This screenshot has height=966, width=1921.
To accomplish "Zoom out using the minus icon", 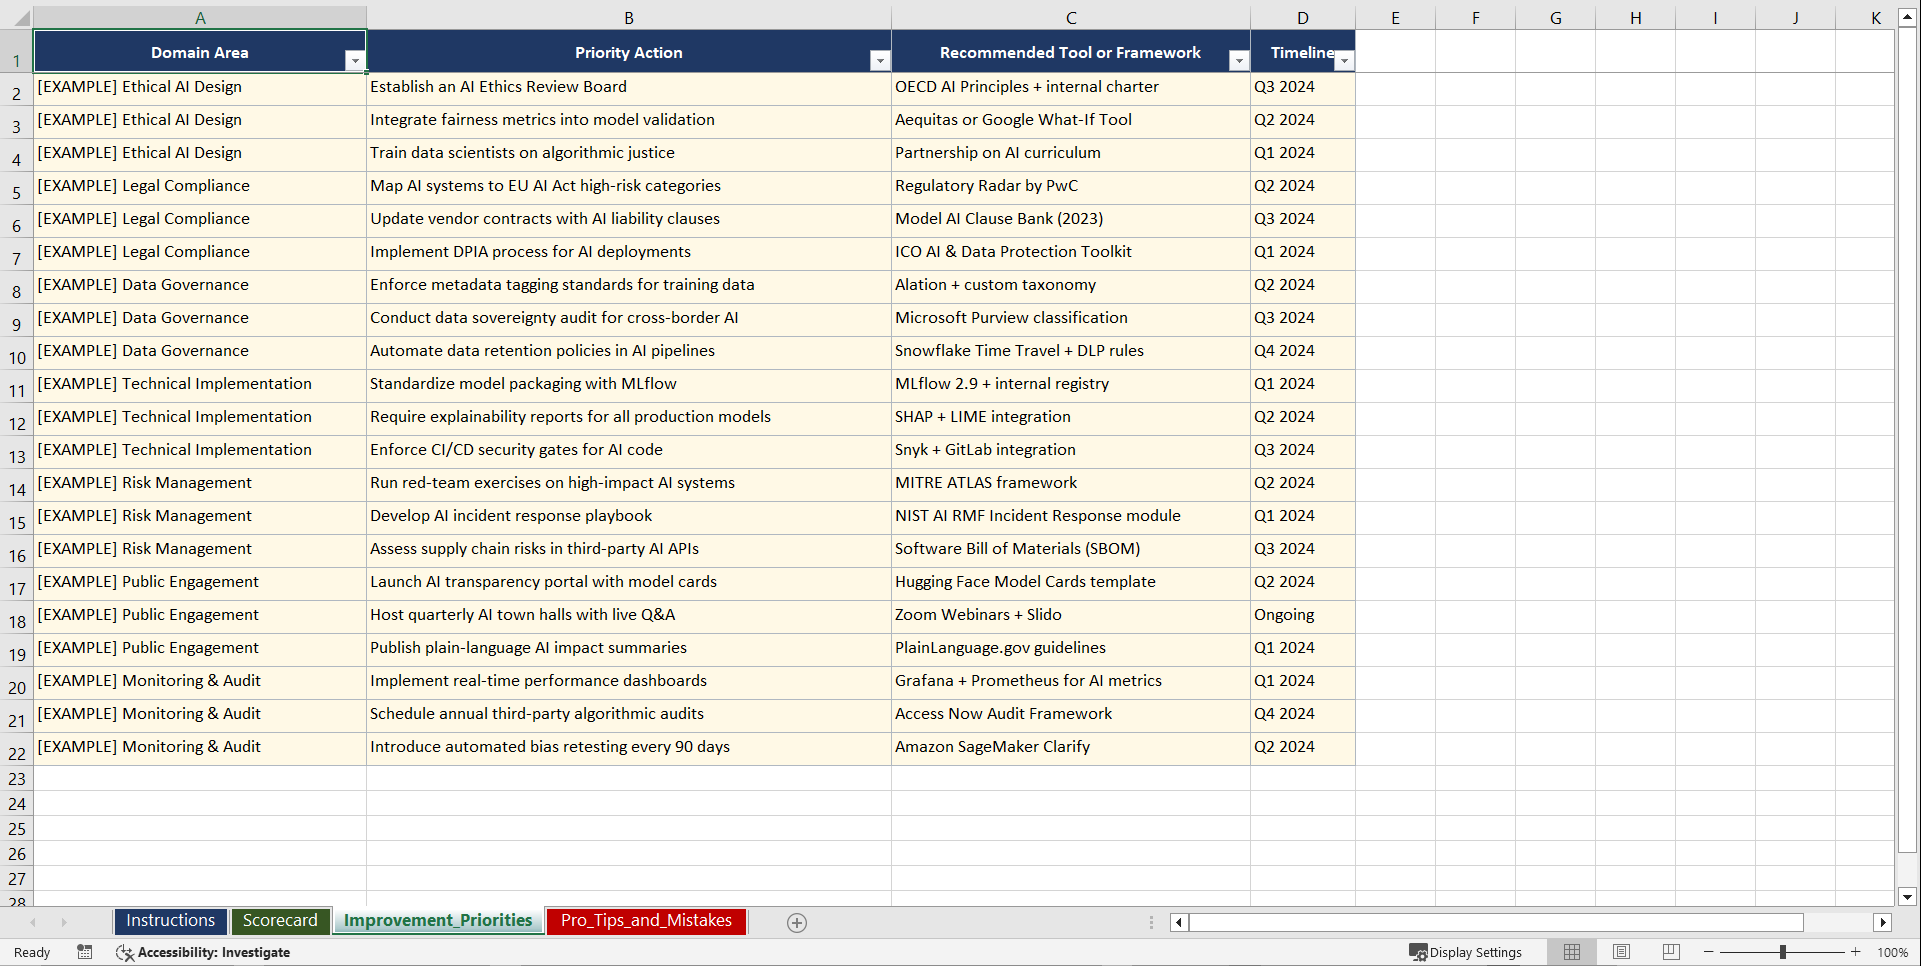I will [1709, 952].
